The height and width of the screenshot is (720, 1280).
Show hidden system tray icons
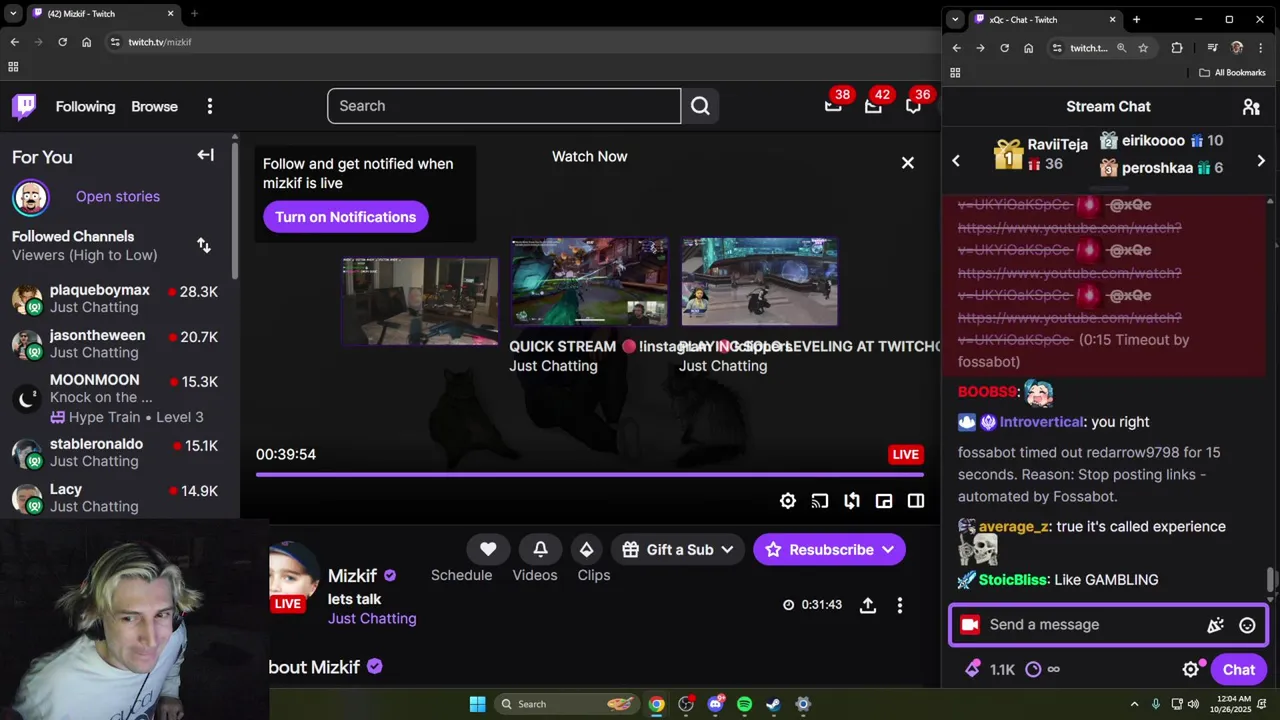click(x=1134, y=704)
